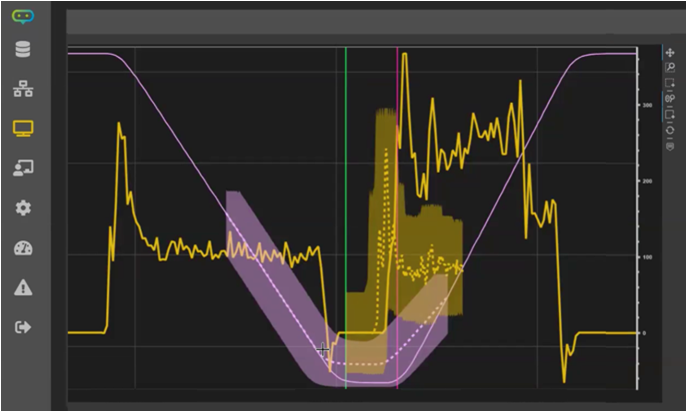Activate the box zoom magnifier tool

pos(670,67)
